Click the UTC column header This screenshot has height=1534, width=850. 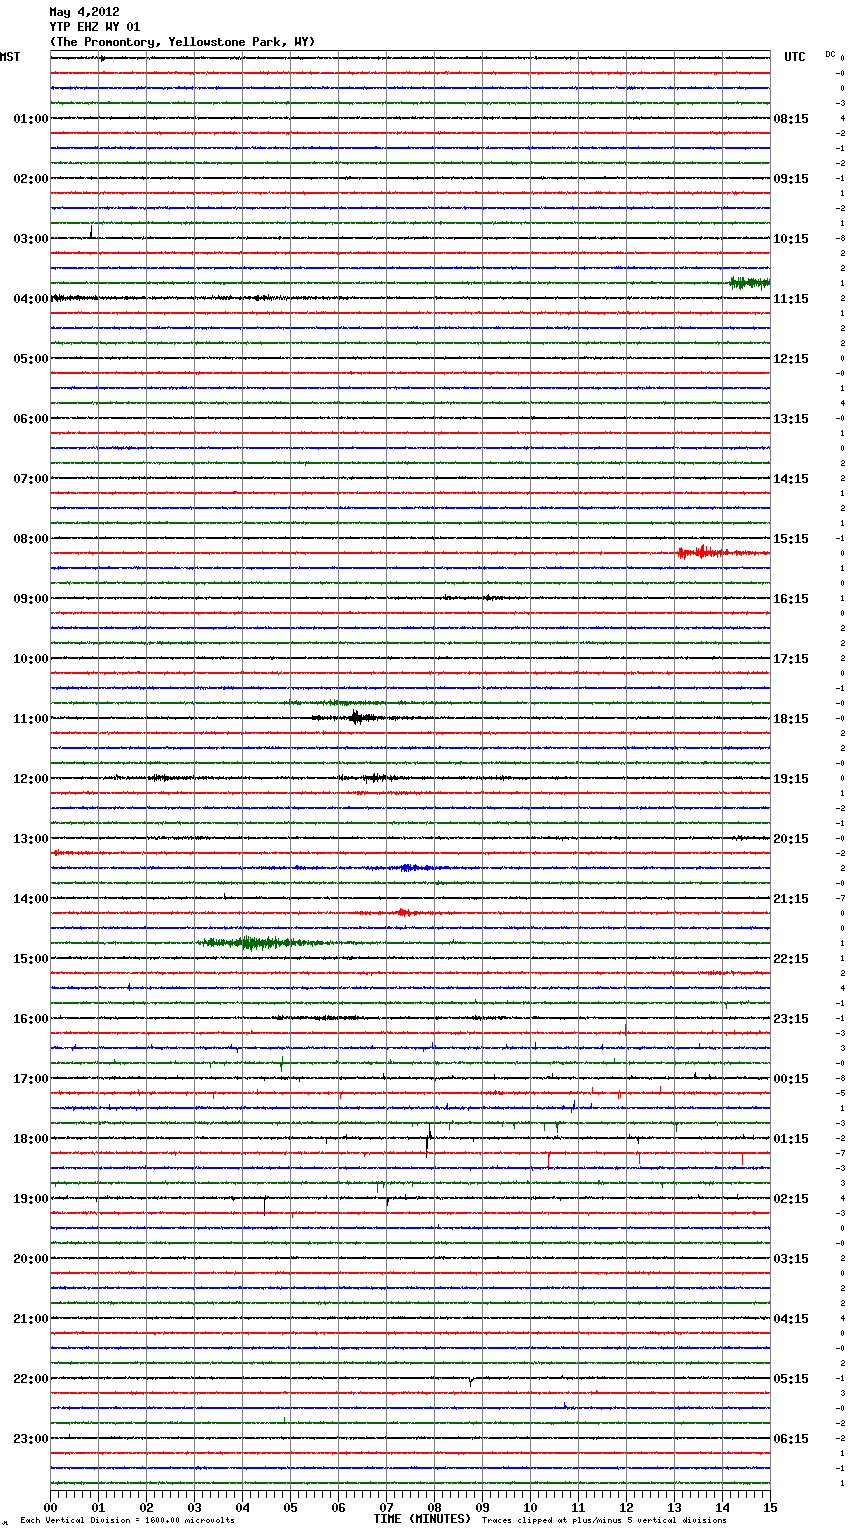pos(794,57)
